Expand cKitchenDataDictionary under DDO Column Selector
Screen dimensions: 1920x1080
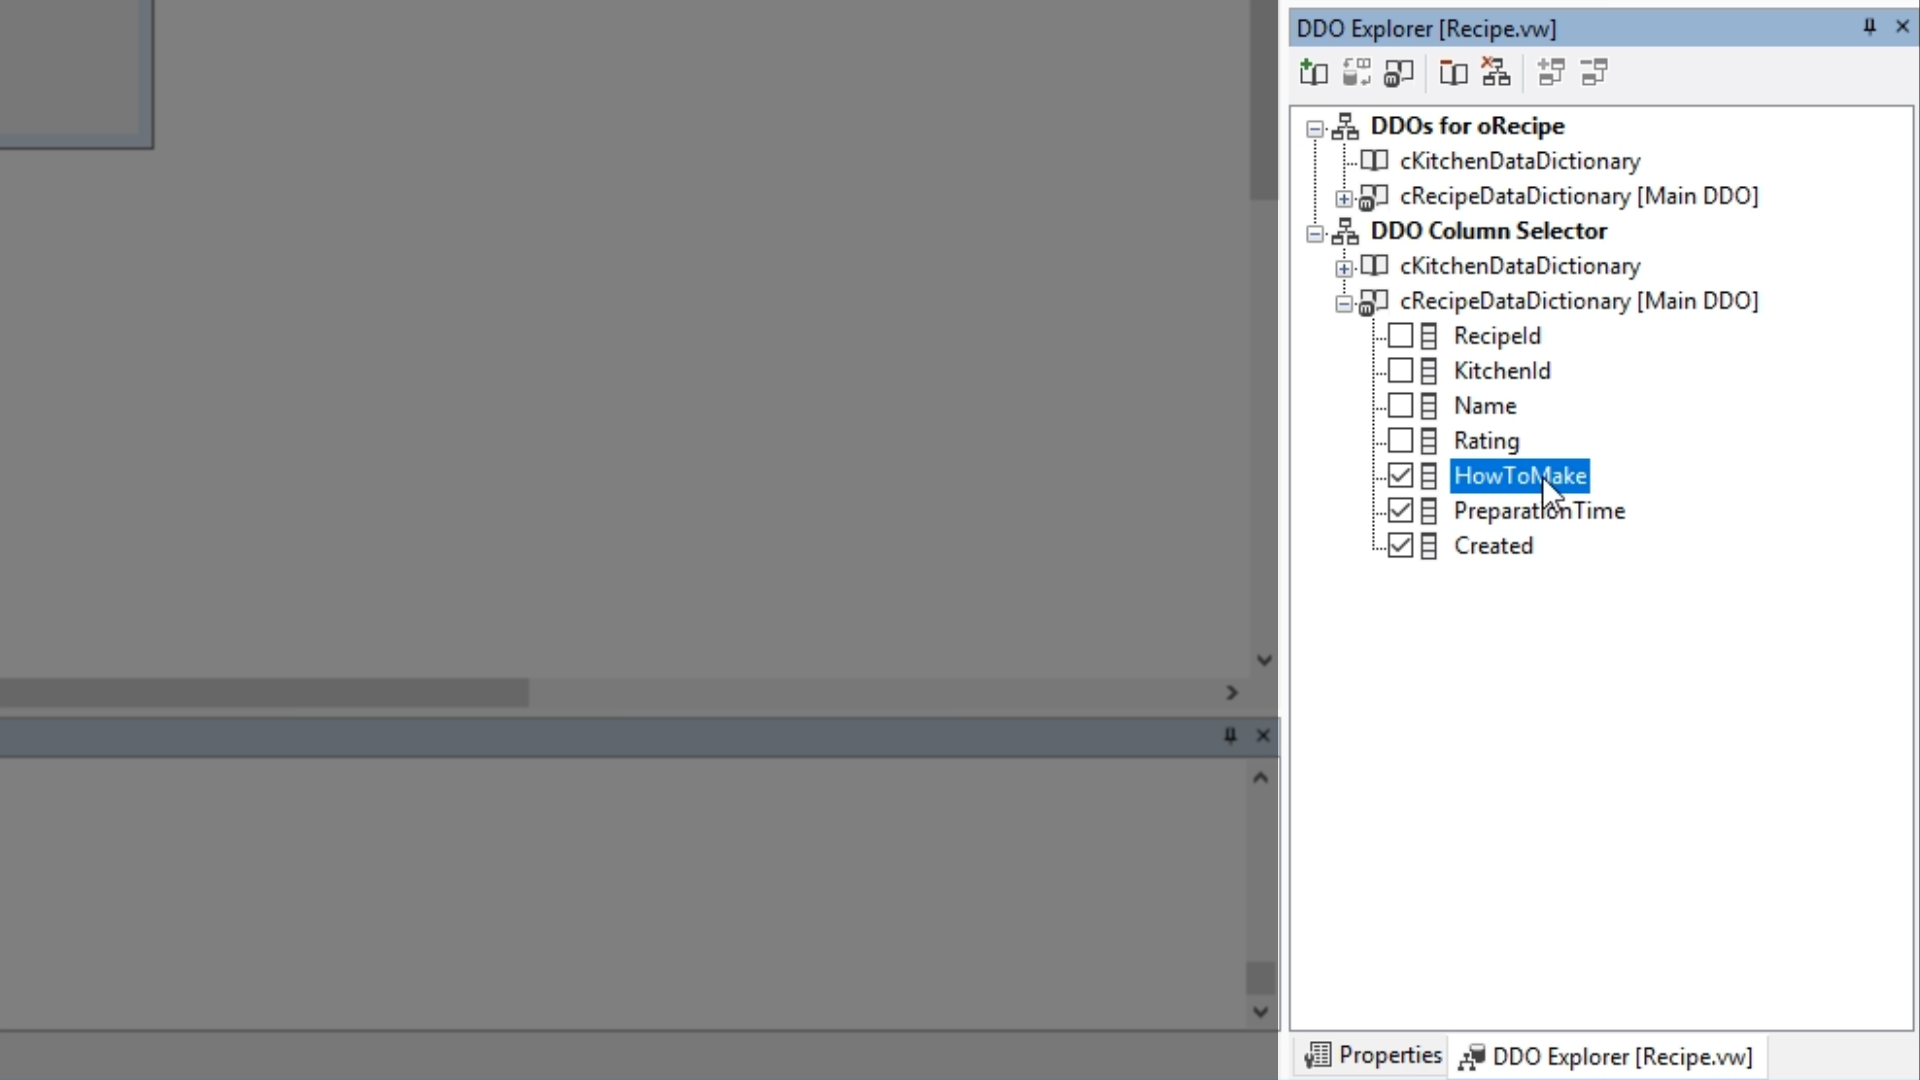(1344, 268)
